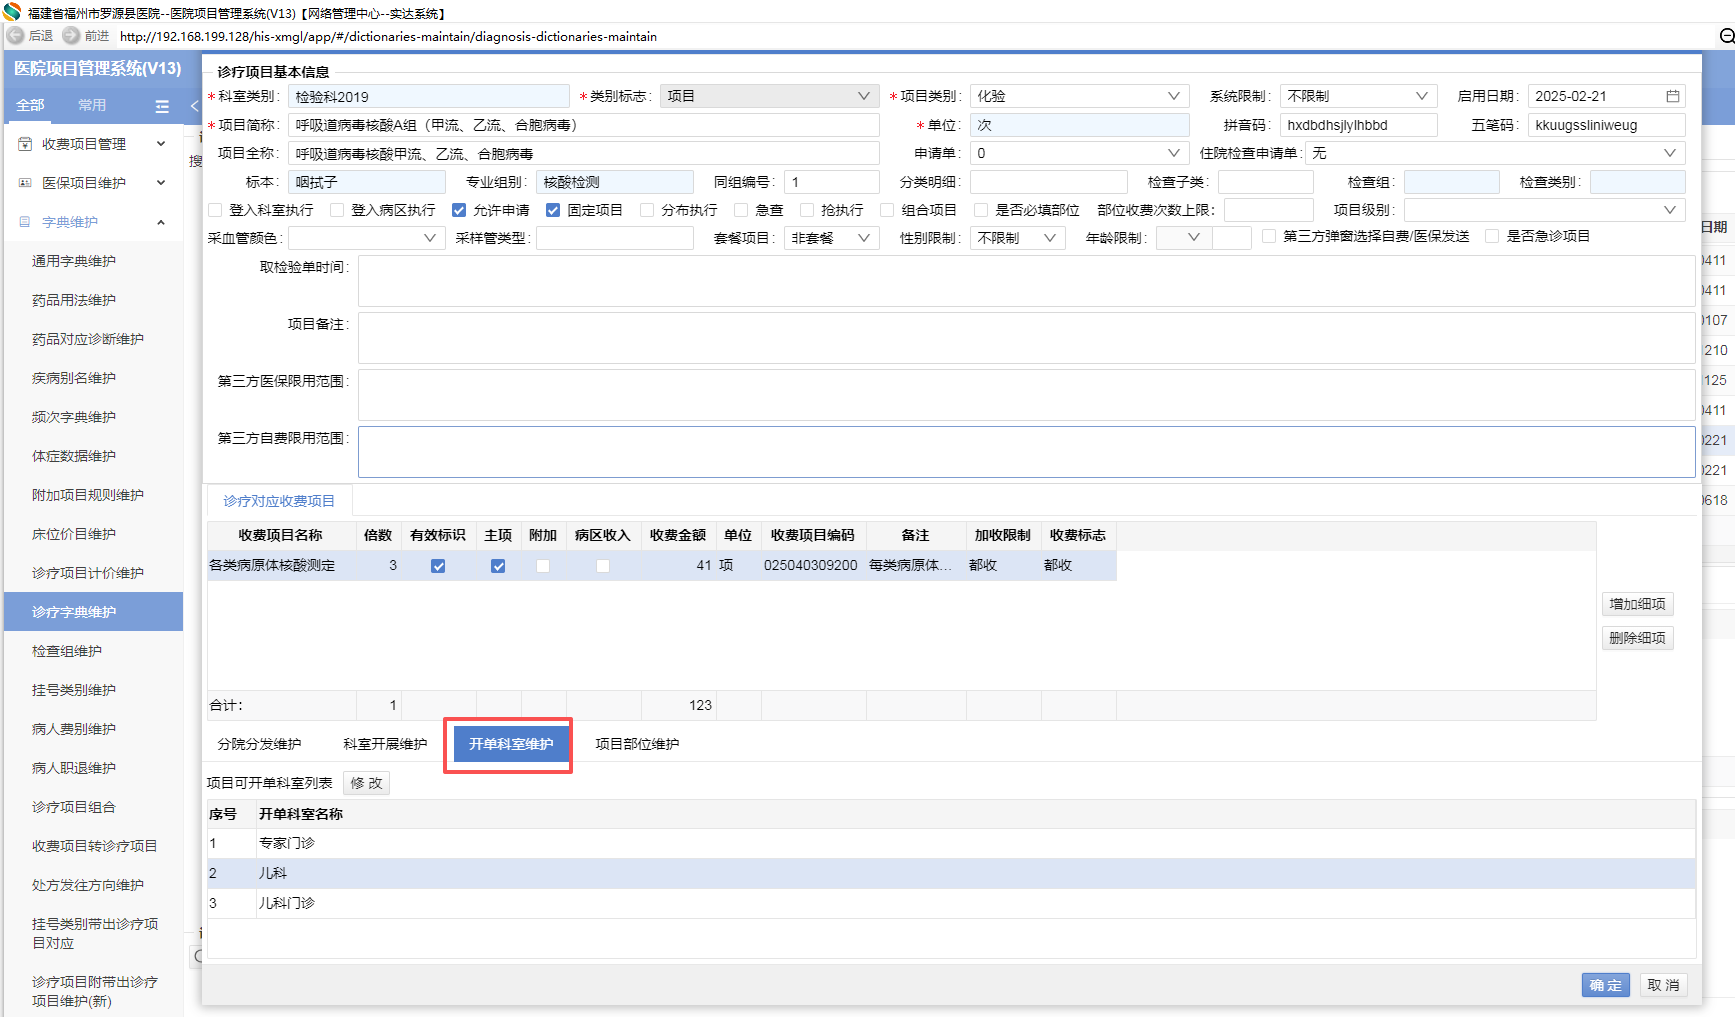The image size is (1735, 1017).
Task: Open the 申请单 dropdown
Action: pyautogui.click(x=1079, y=153)
